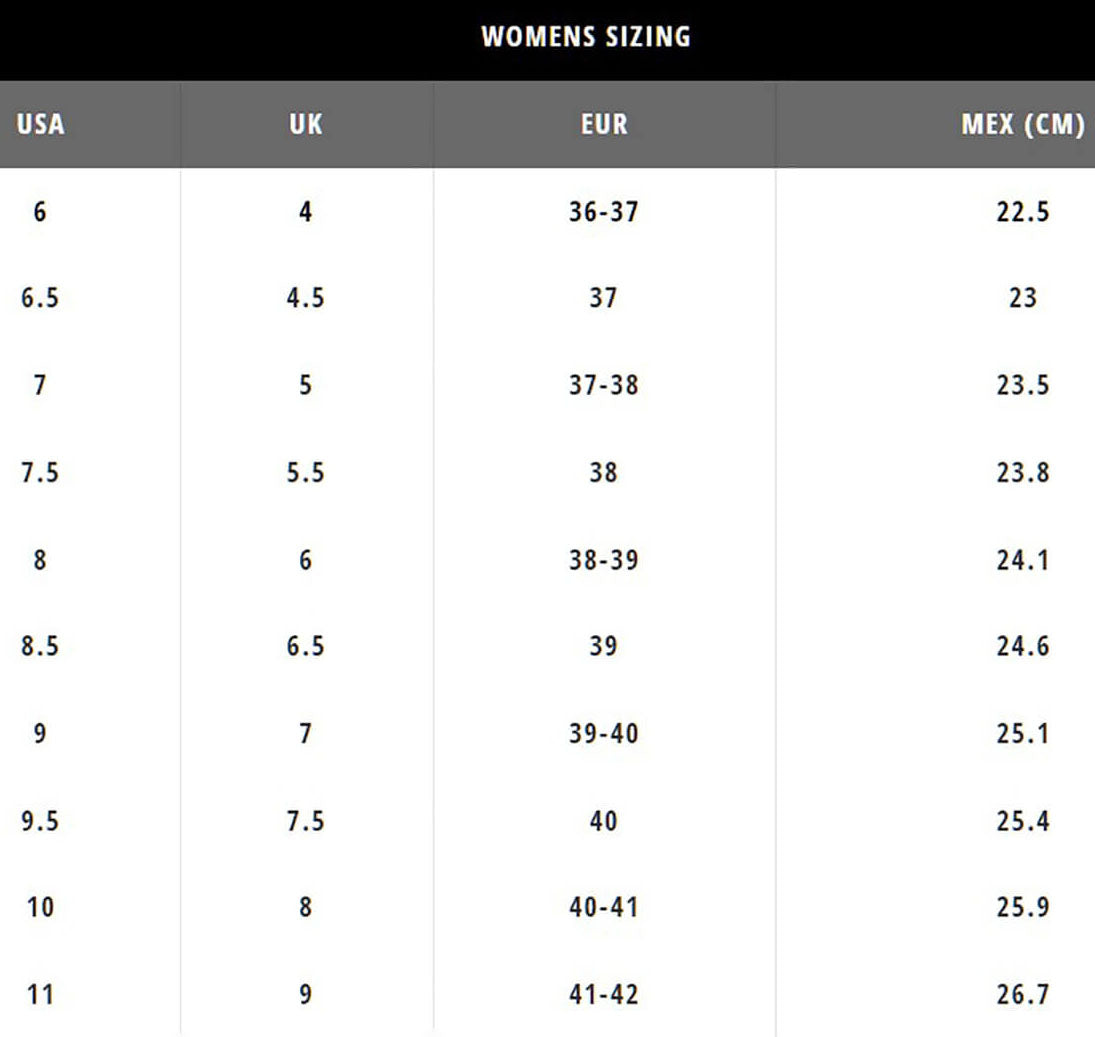Screen dimensions: 1095x1037
Task: Click the MEX (CM) column header
Action: pos(1022,124)
